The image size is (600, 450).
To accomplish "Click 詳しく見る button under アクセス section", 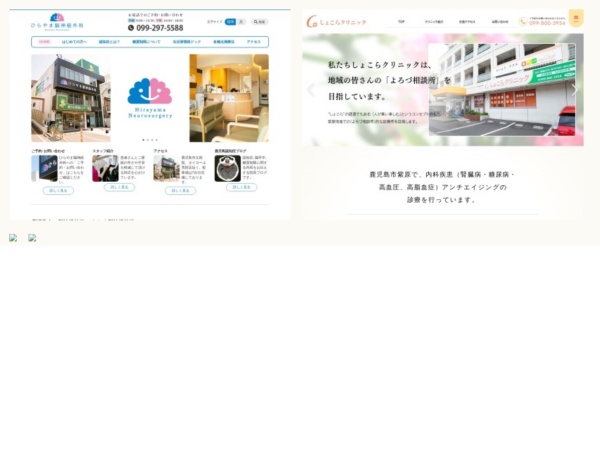I will 179,190.
